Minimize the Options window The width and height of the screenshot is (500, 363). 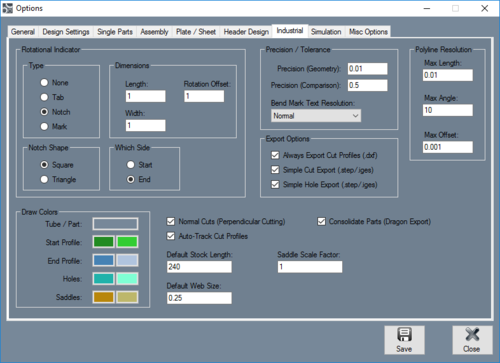click(x=427, y=8)
